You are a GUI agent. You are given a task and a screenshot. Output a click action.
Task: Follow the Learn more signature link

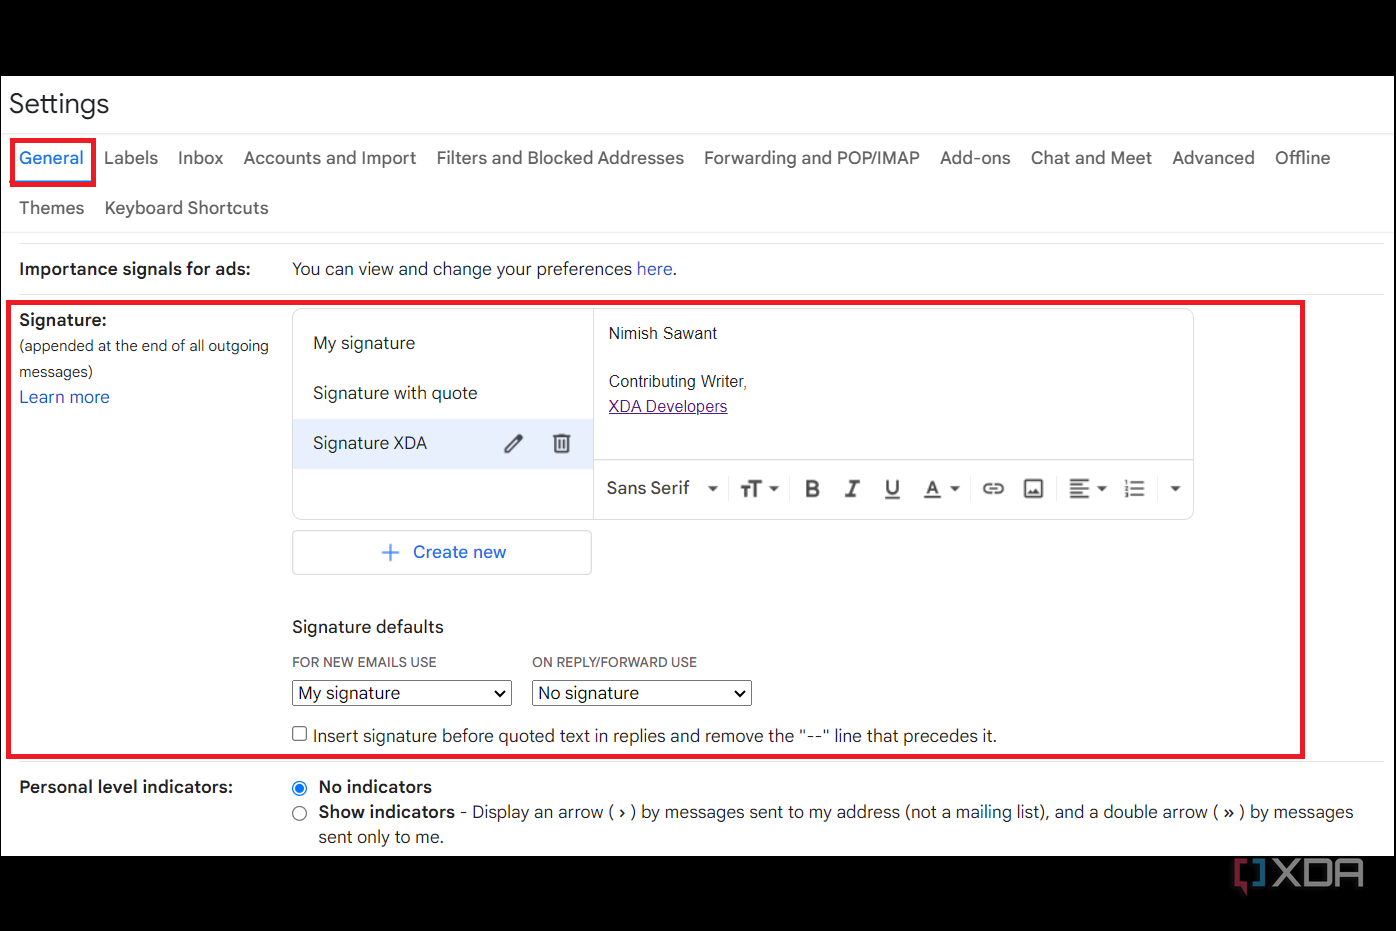pyautogui.click(x=64, y=397)
